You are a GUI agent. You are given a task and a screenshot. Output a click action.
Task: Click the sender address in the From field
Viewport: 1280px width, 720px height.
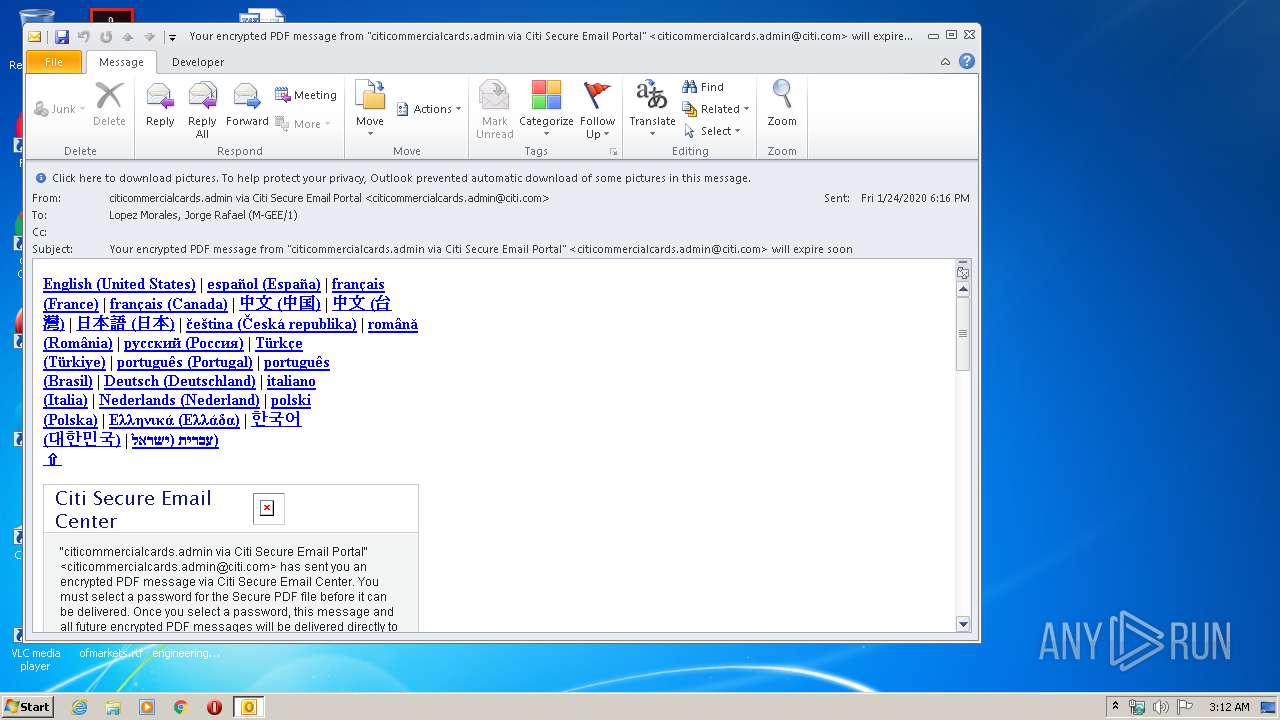(329, 198)
